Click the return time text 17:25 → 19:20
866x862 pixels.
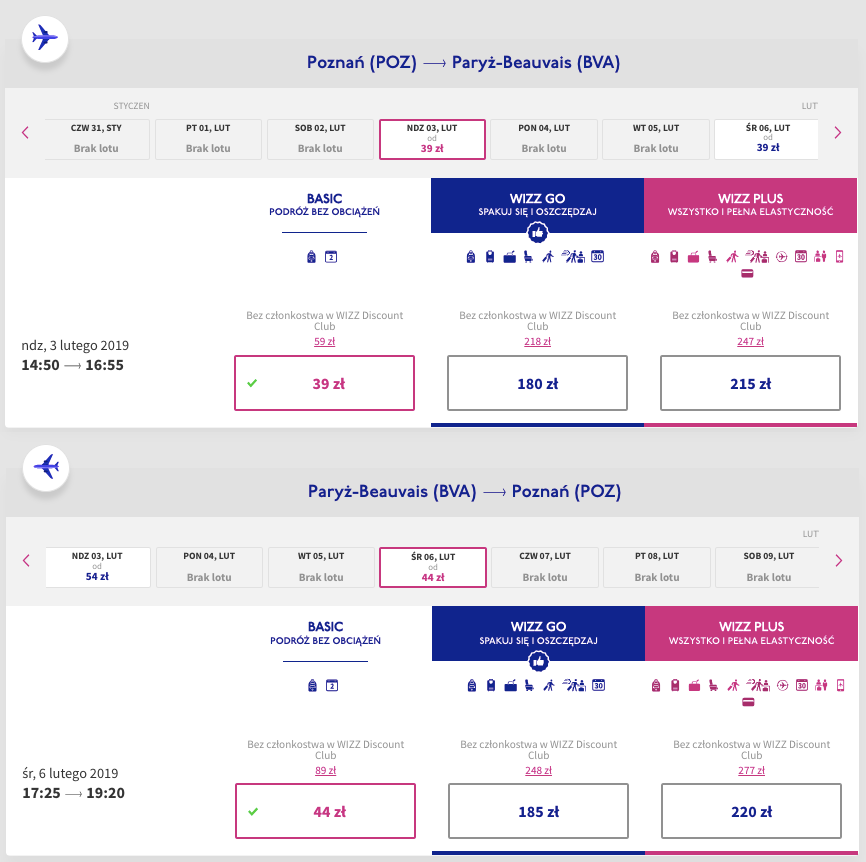73,793
